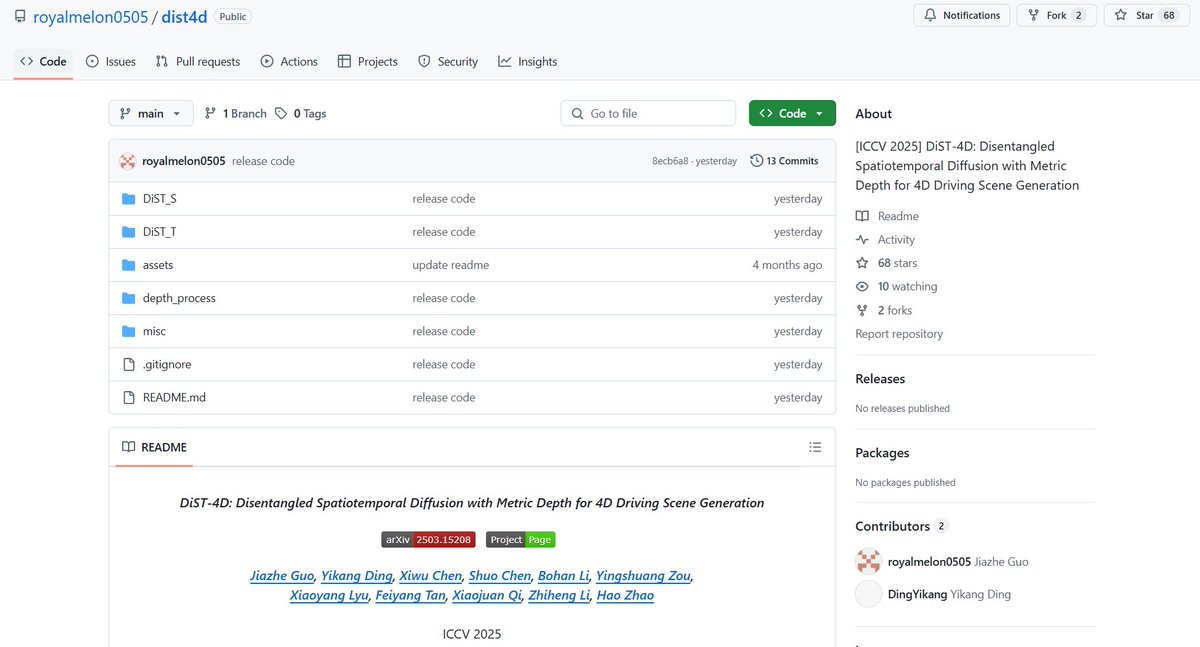
Task: Open the Releases heading link
Action: tap(880, 379)
